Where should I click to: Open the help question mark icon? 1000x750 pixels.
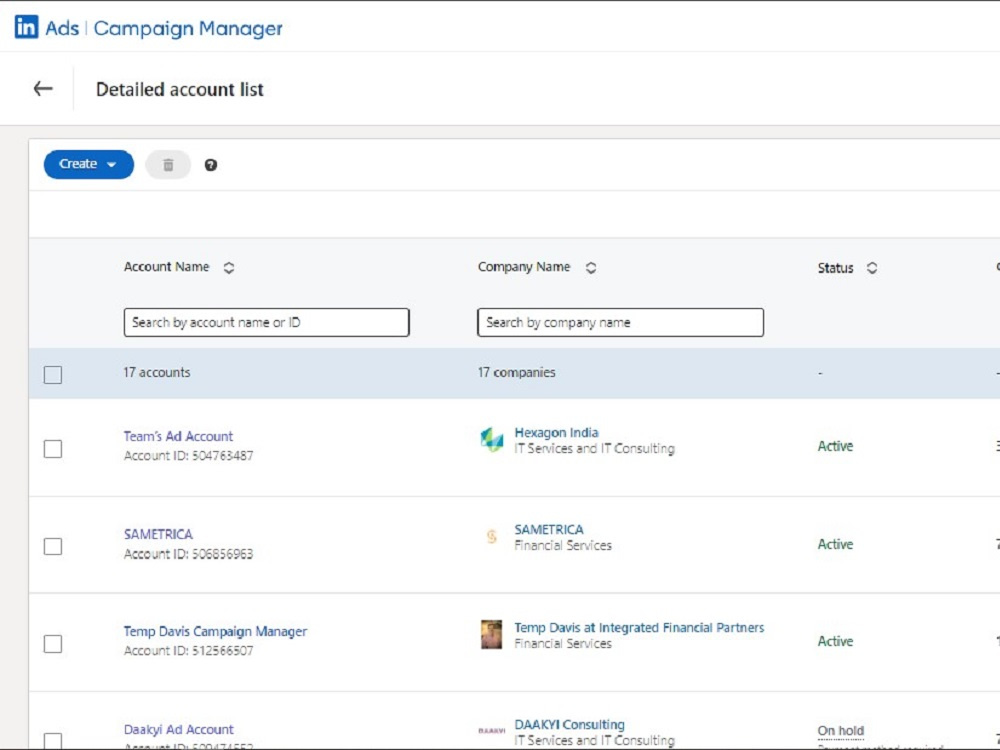click(x=210, y=165)
